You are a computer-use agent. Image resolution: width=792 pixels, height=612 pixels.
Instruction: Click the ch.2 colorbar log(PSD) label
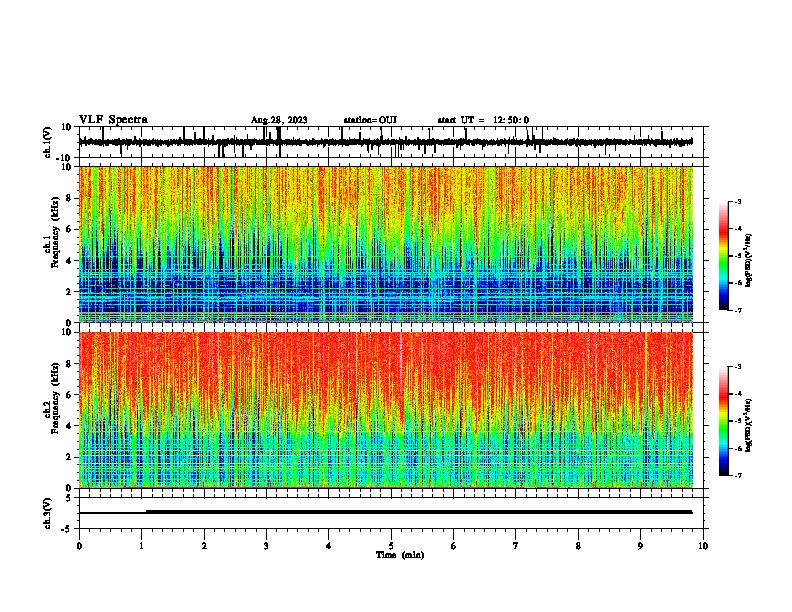(749, 425)
